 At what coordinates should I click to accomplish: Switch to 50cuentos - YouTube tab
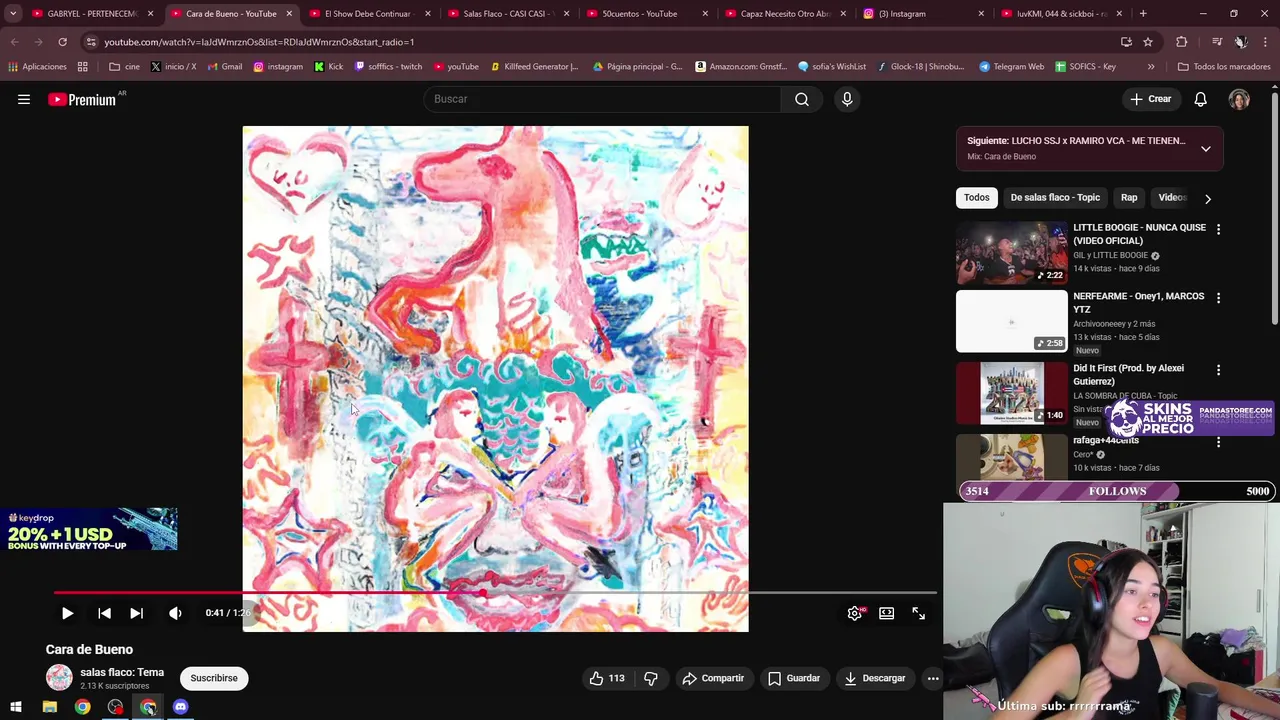click(647, 14)
